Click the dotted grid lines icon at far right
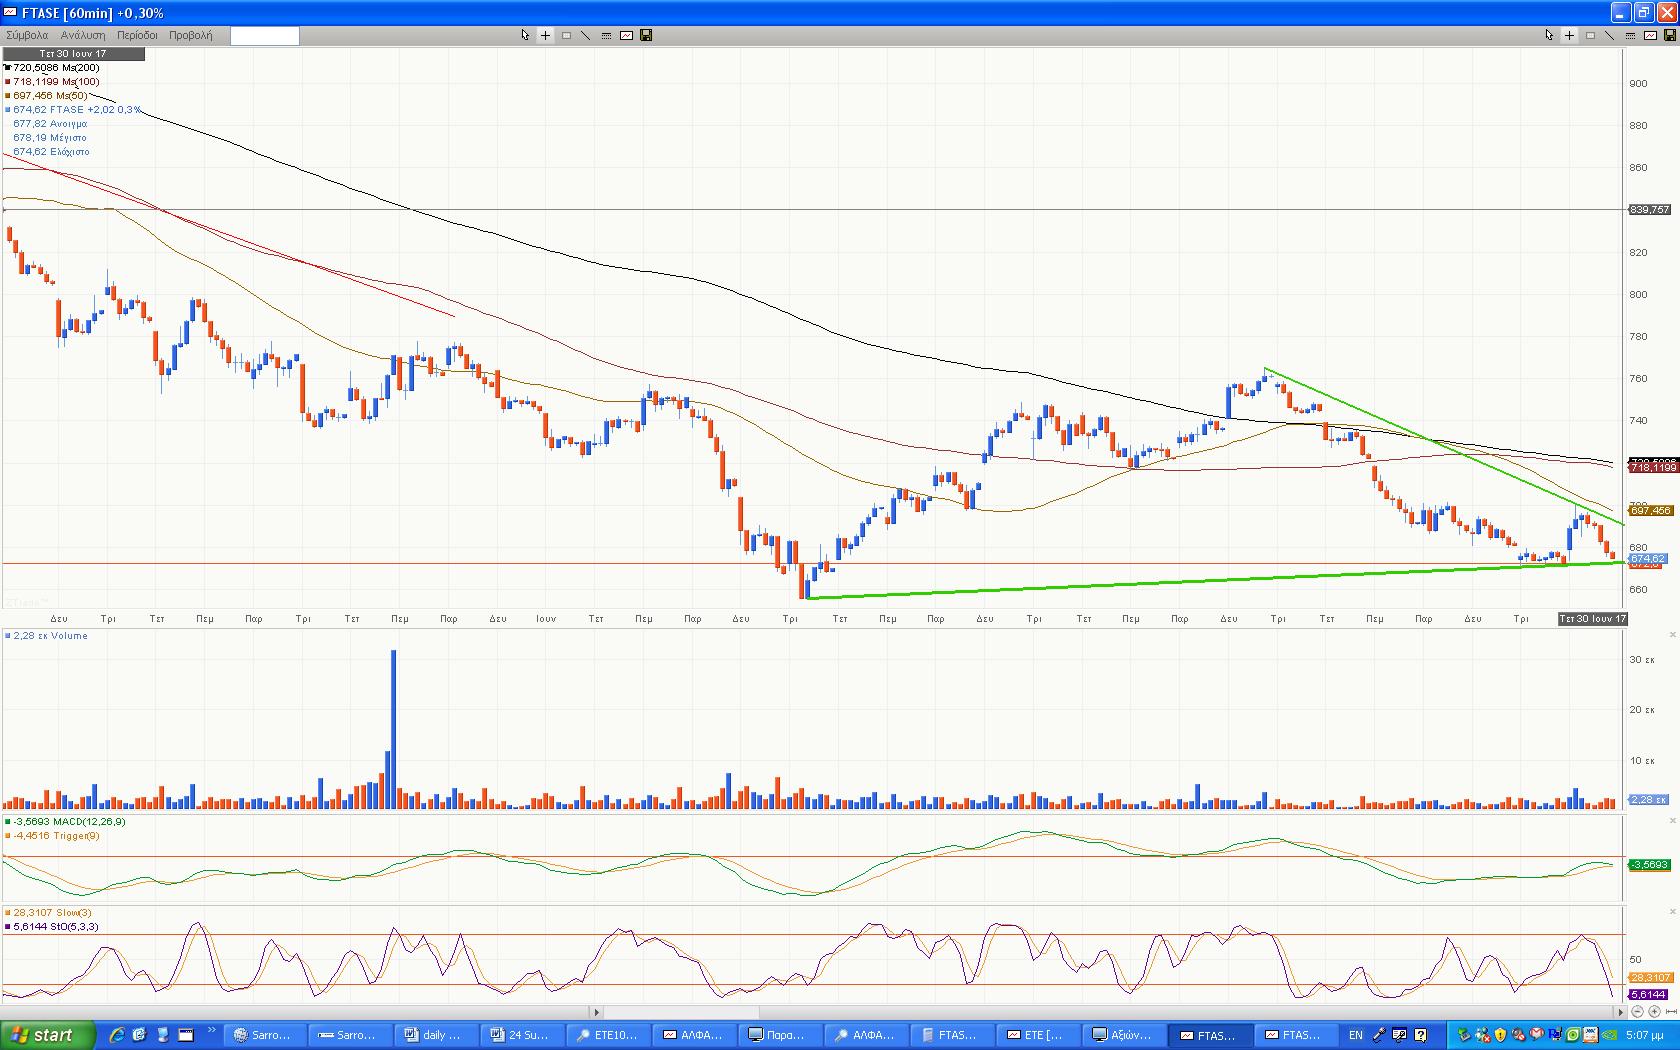The height and width of the screenshot is (1050, 1680). point(1630,35)
